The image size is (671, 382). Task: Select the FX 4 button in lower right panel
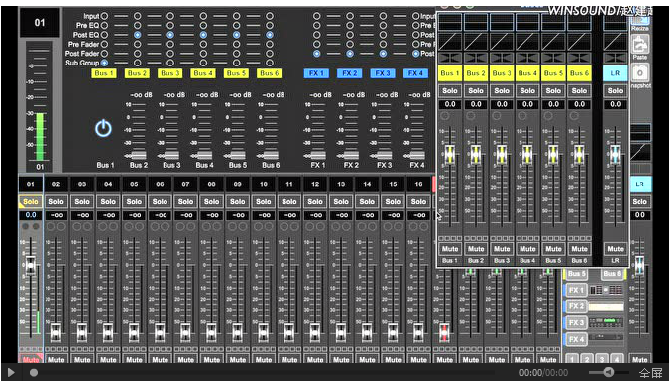(576, 340)
